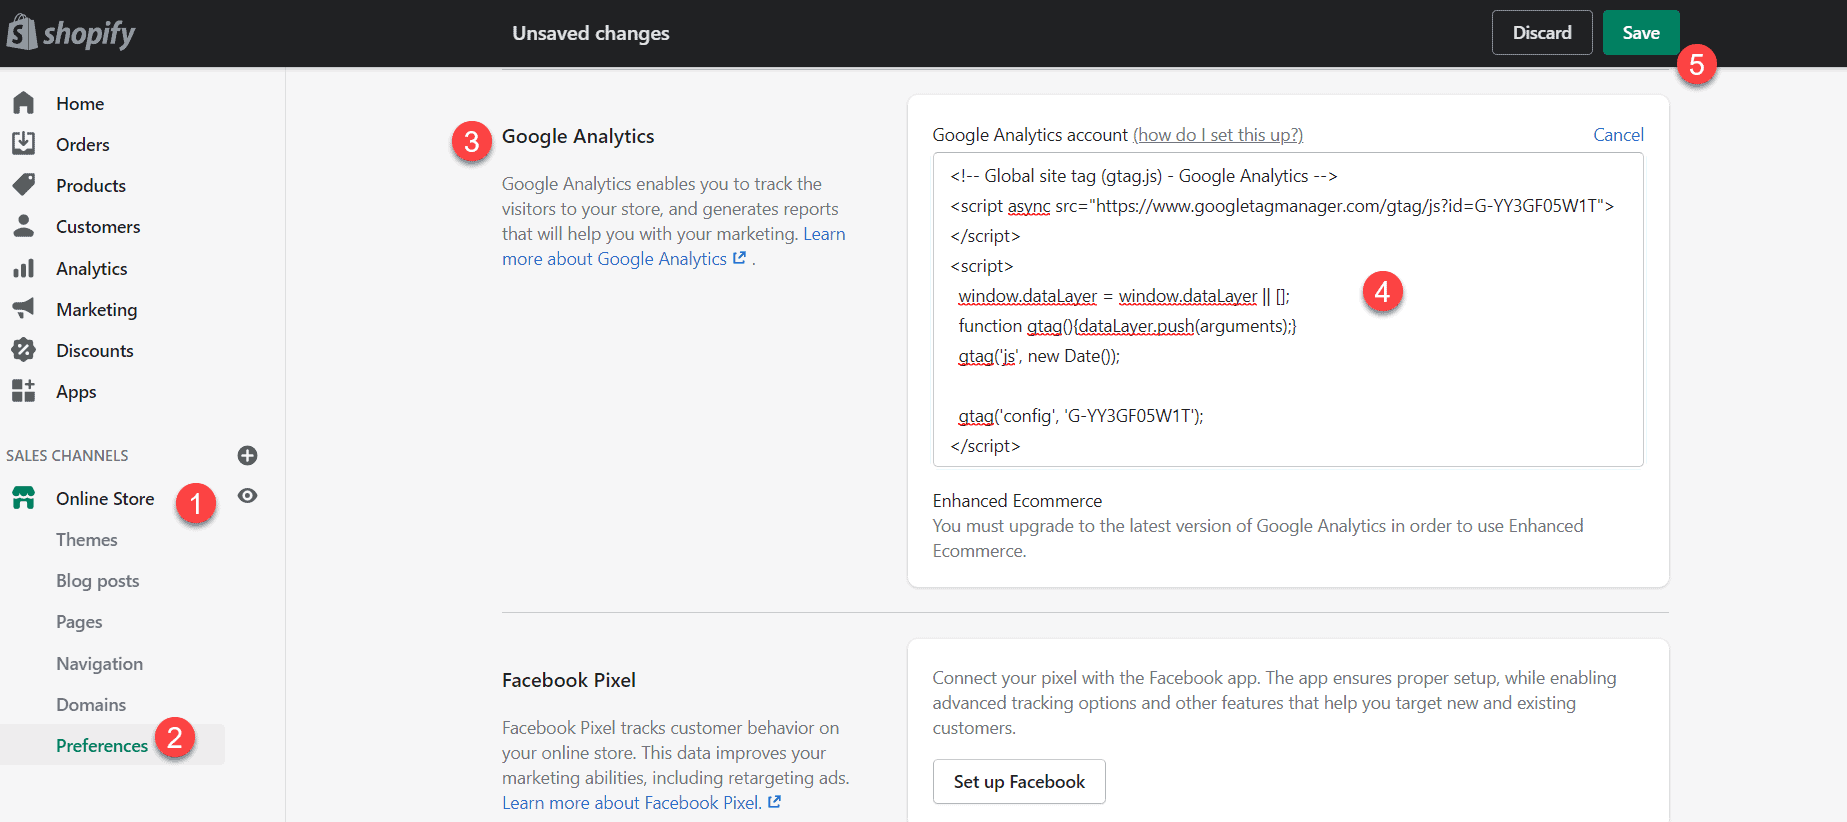Open Domains under Online Store
The image size is (1847, 822).
click(x=91, y=704)
